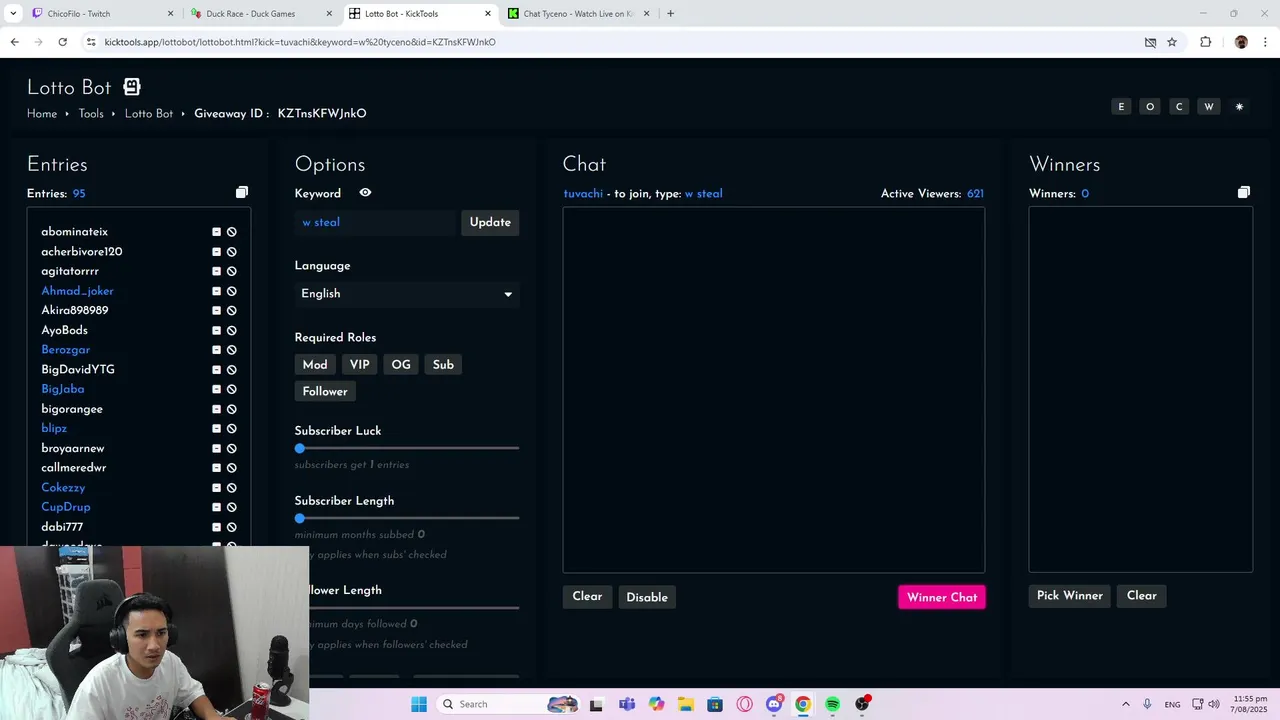This screenshot has height=720, width=1280.
Task: Open Chrome tab search dropdown arrow
Action: click(x=13, y=14)
